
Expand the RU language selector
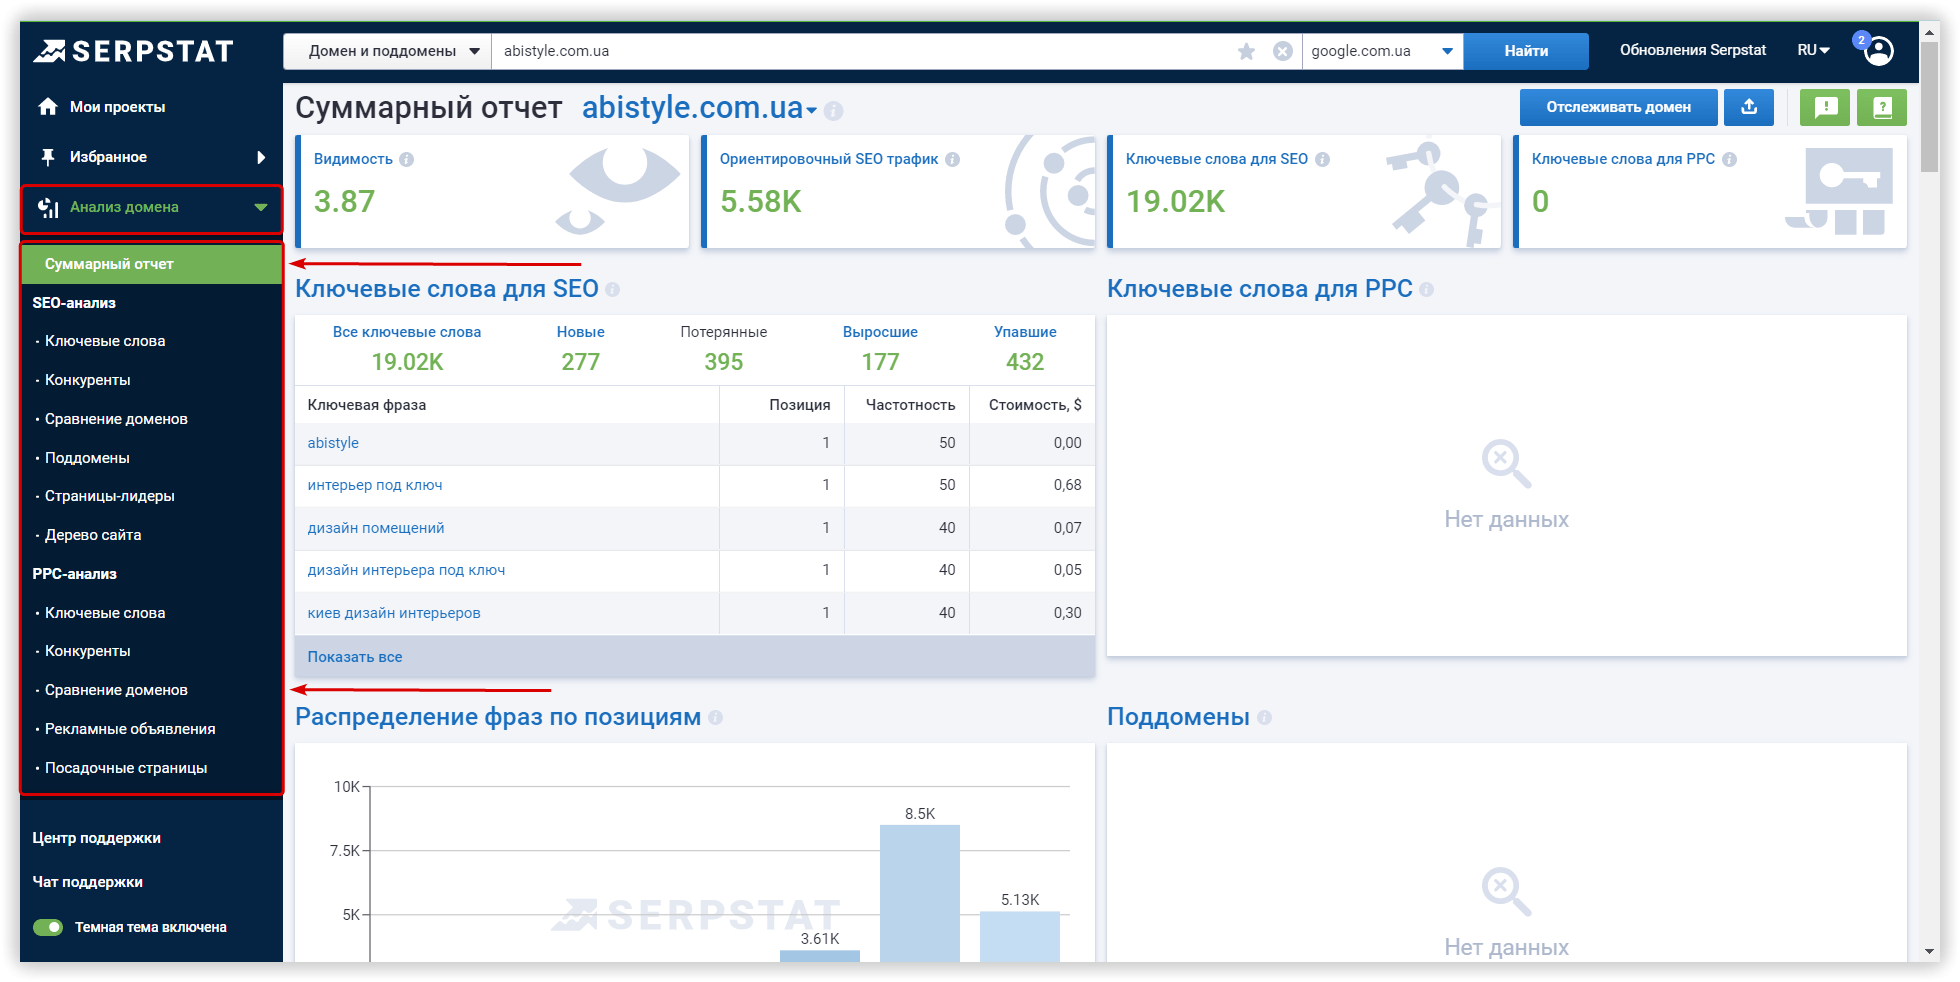click(1812, 50)
